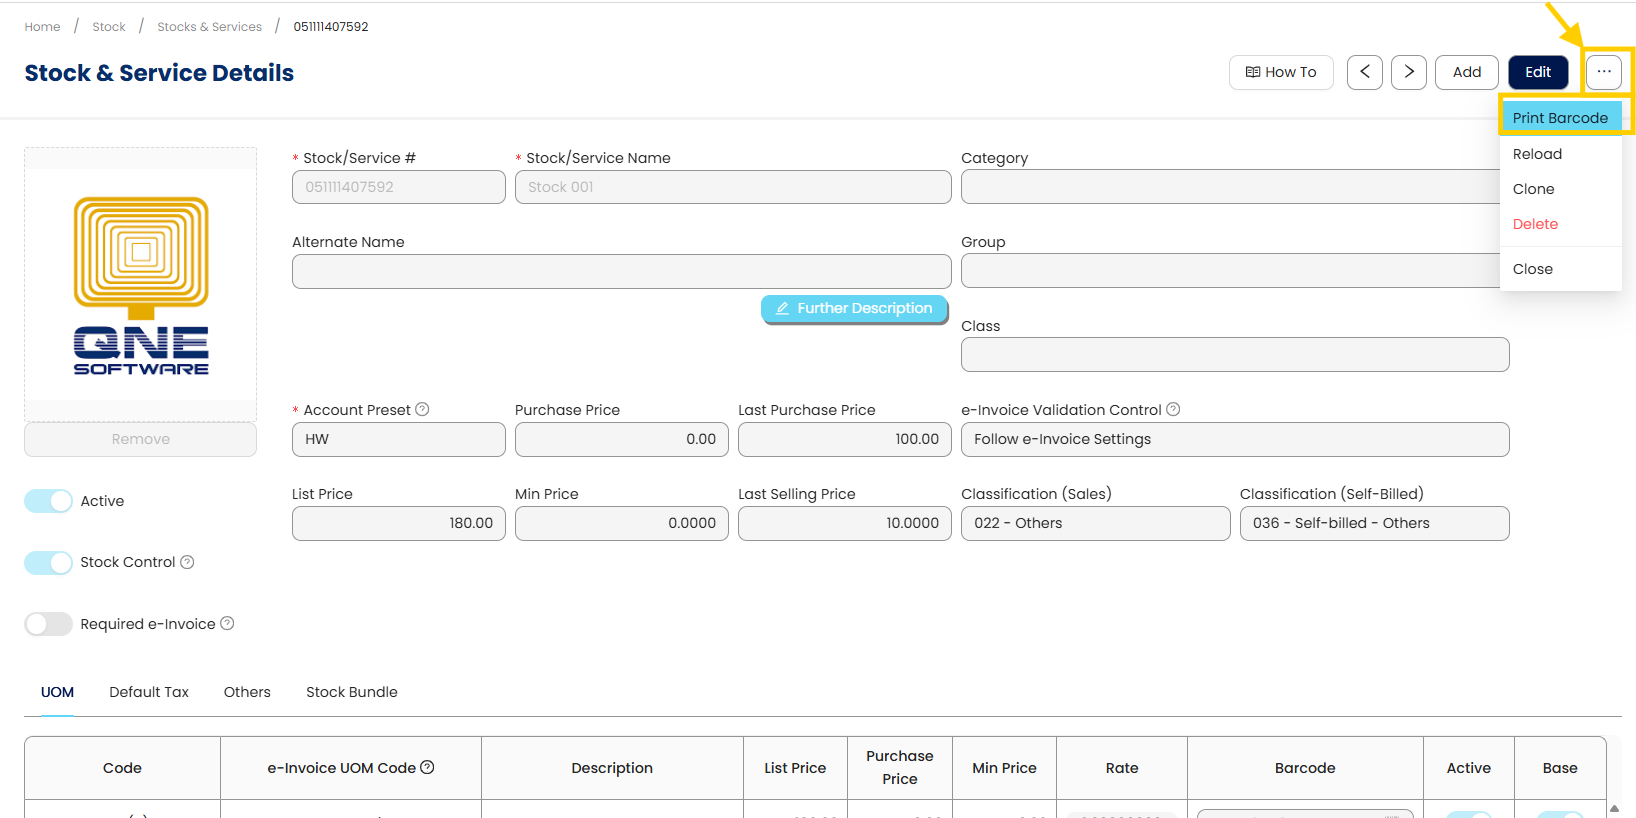Toggle the Stock Control switch
Image resolution: width=1636 pixels, height=818 pixels.
tap(48, 562)
